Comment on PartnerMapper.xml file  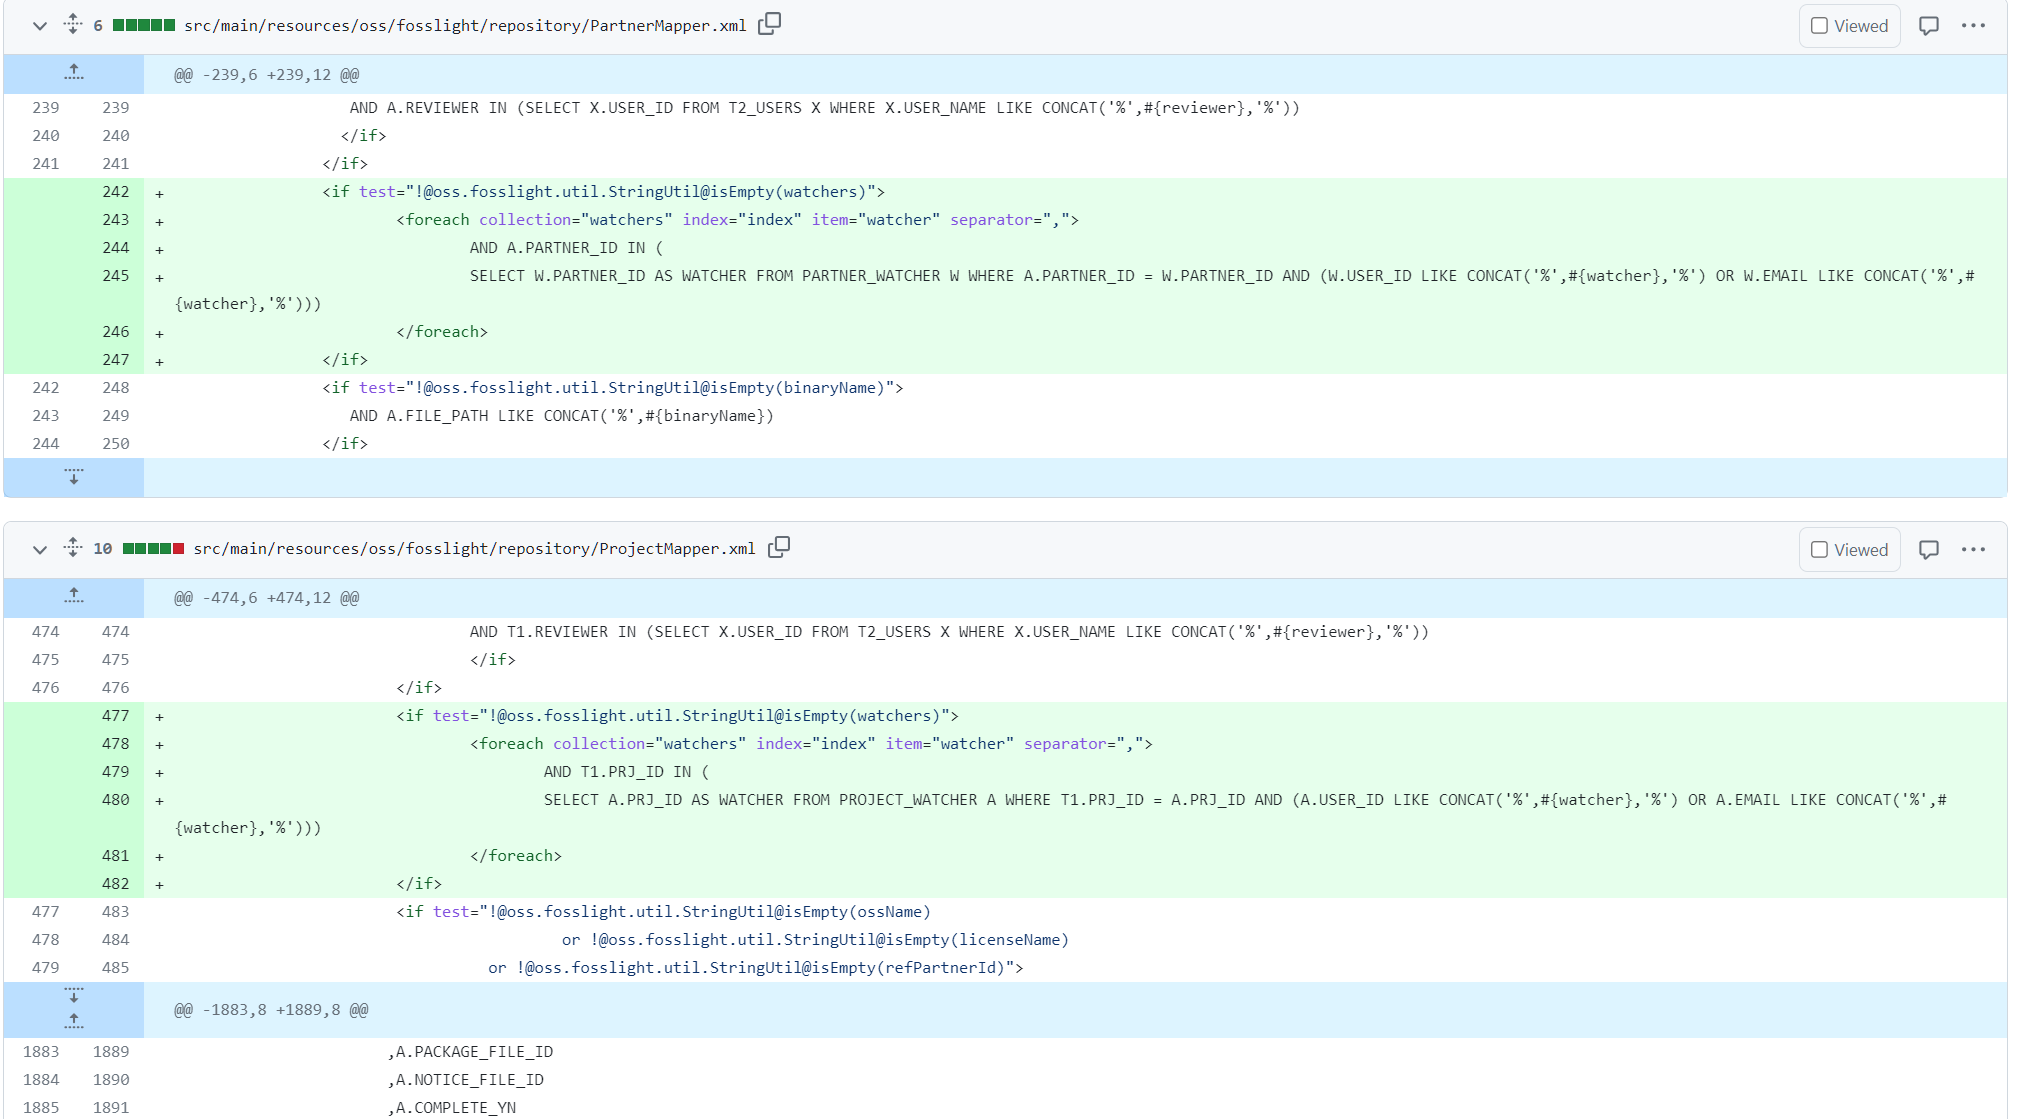[1928, 26]
